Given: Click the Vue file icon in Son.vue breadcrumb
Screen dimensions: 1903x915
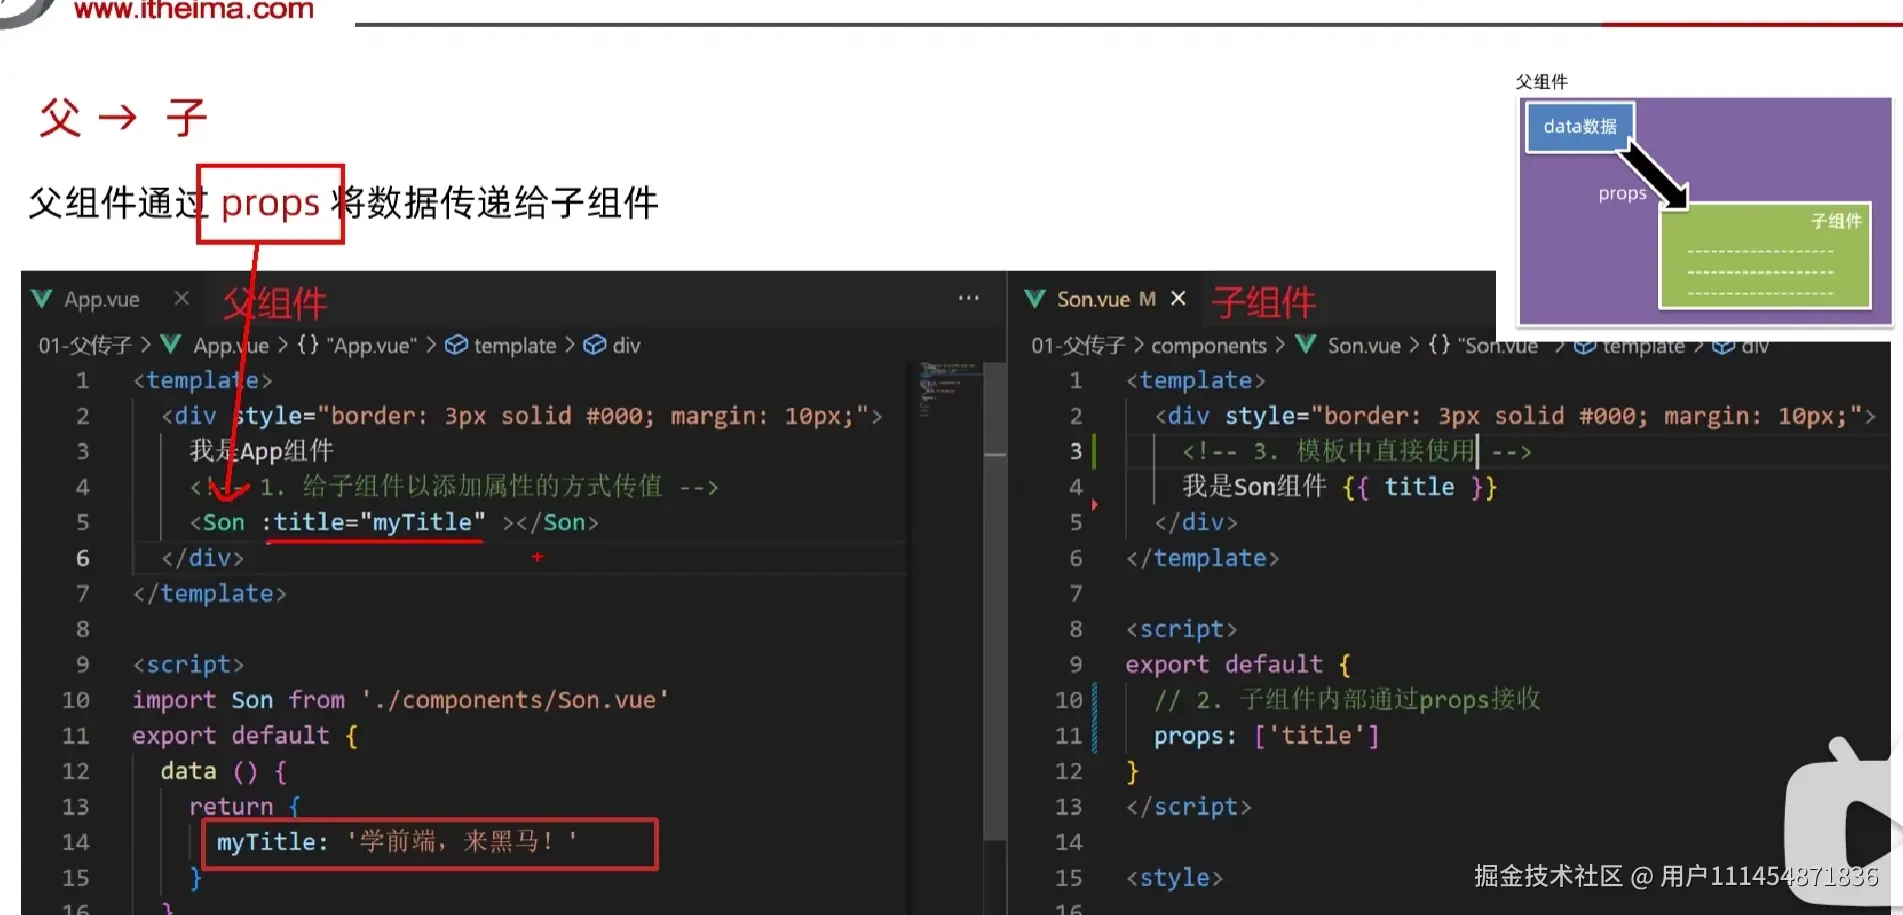Looking at the screenshot, I should [1305, 344].
